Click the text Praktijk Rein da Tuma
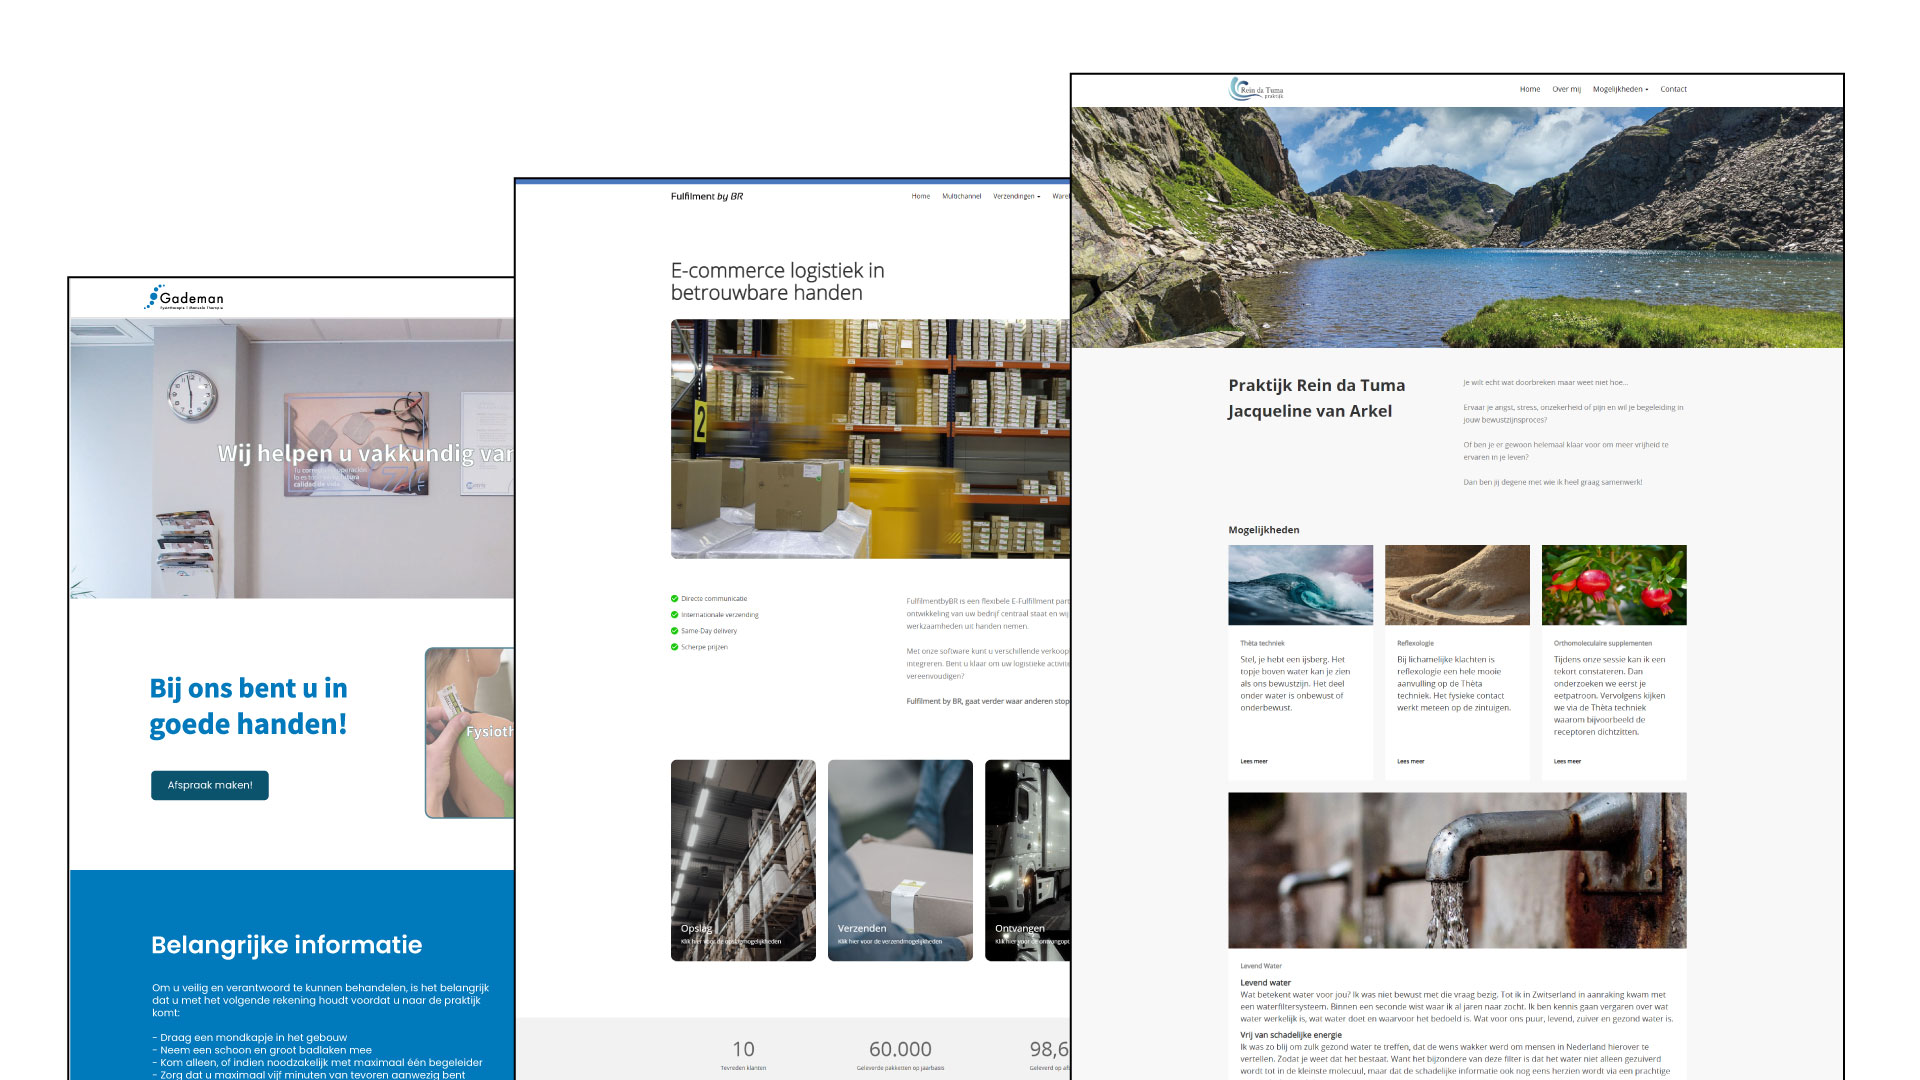1920x1080 pixels. pyautogui.click(x=1316, y=385)
